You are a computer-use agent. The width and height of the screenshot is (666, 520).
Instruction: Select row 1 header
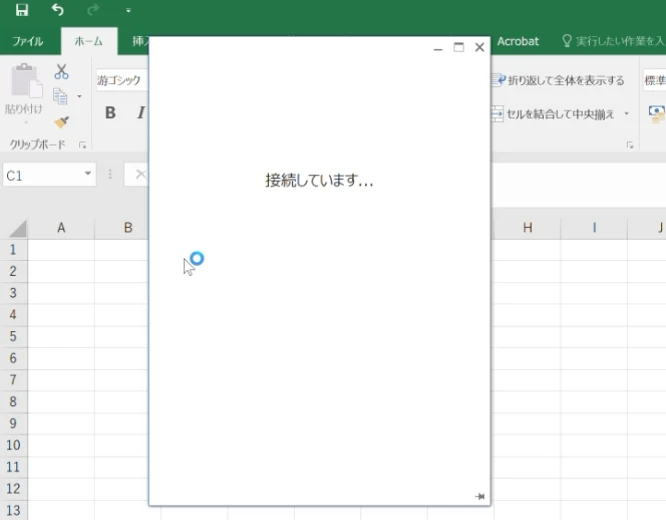point(13,249)
